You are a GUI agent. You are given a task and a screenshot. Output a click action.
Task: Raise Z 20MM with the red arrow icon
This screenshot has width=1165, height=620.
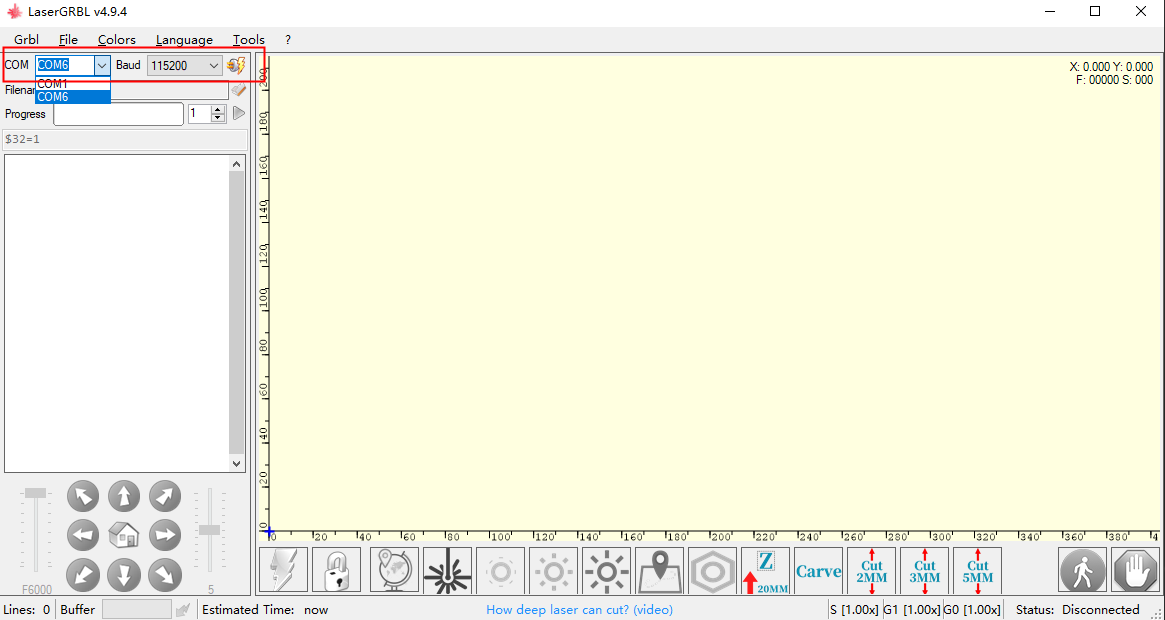[765, 570]
